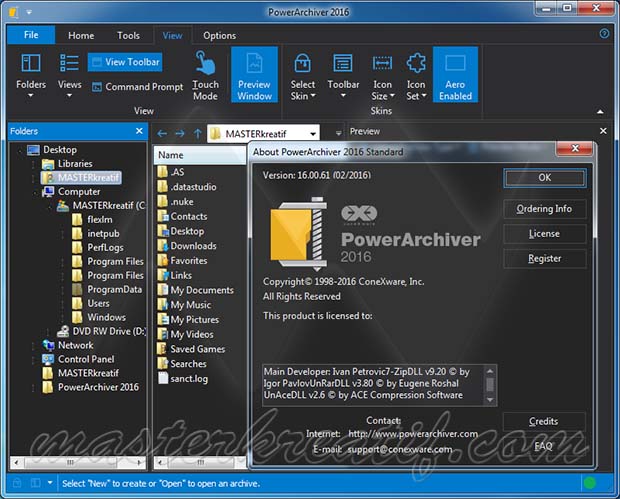Open the Credits button
Viewport: 620px width, 499px height.
(544, 422)
